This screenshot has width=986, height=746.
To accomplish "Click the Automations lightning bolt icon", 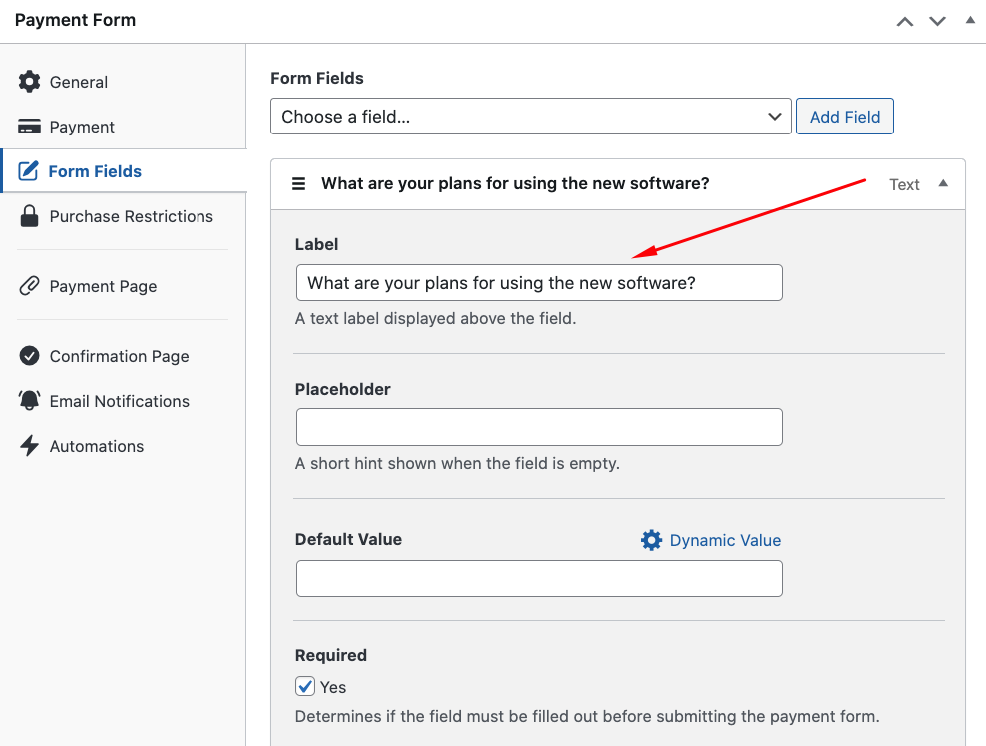I will tap(30, 446).
